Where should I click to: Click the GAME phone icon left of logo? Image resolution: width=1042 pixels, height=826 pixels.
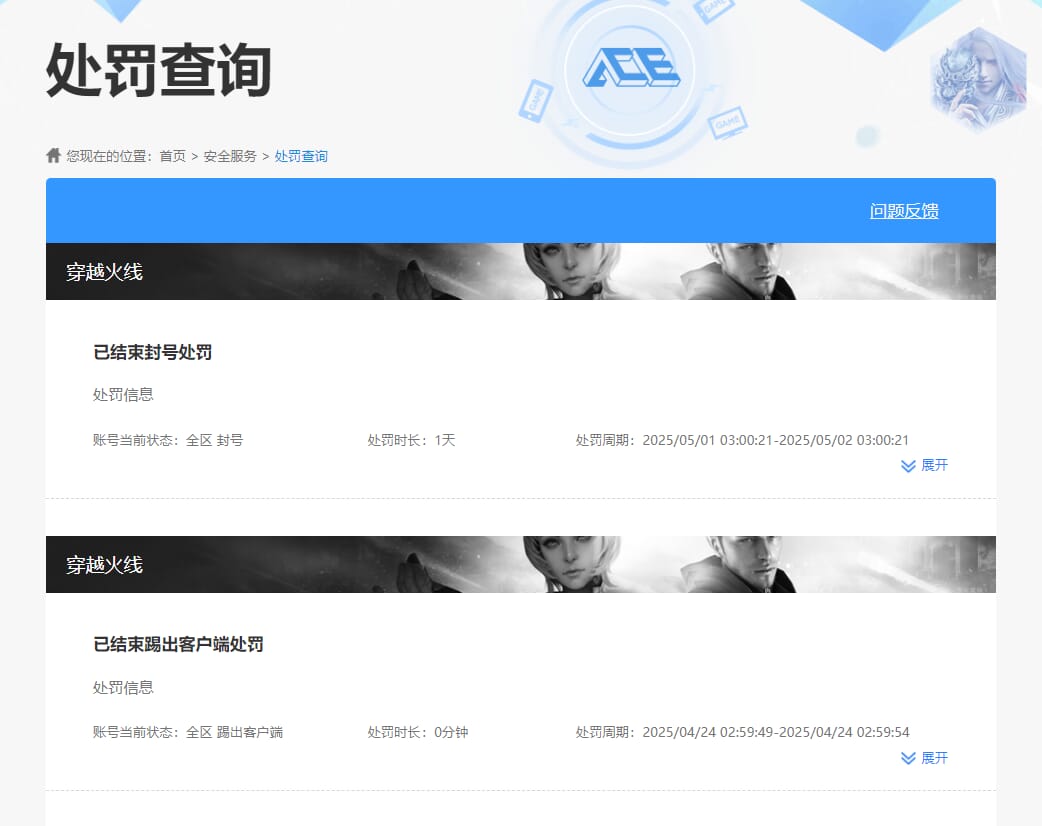[x=535, y=100]
